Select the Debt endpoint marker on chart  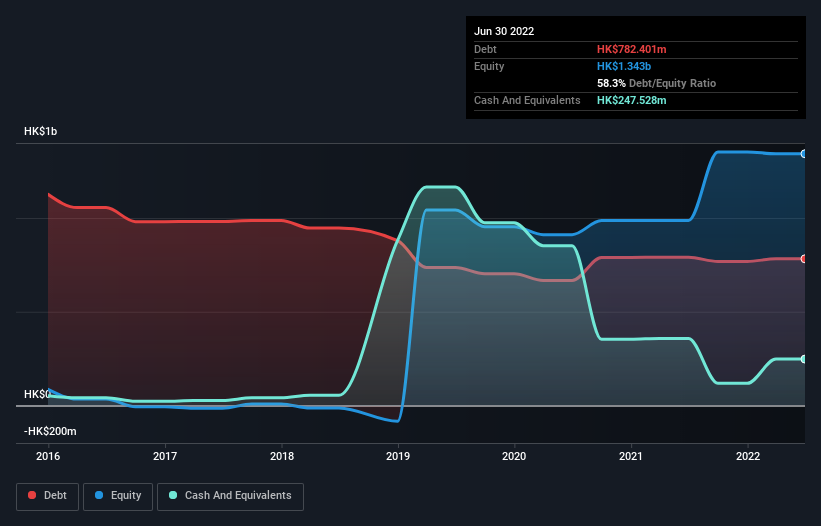tap(803, 259)
